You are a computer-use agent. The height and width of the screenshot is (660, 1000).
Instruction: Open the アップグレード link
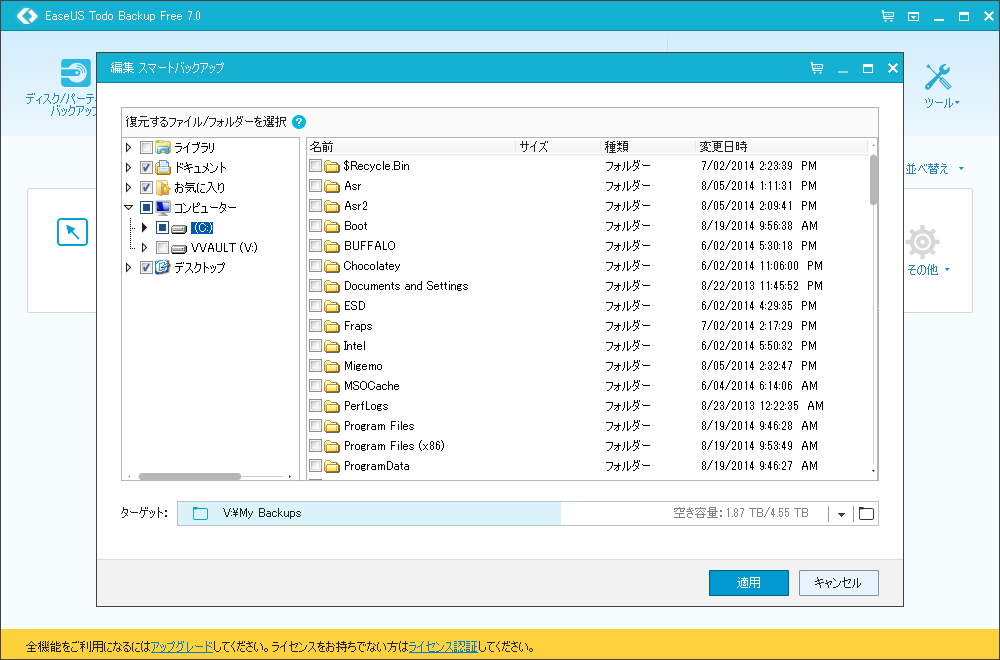tap(182, 647)
